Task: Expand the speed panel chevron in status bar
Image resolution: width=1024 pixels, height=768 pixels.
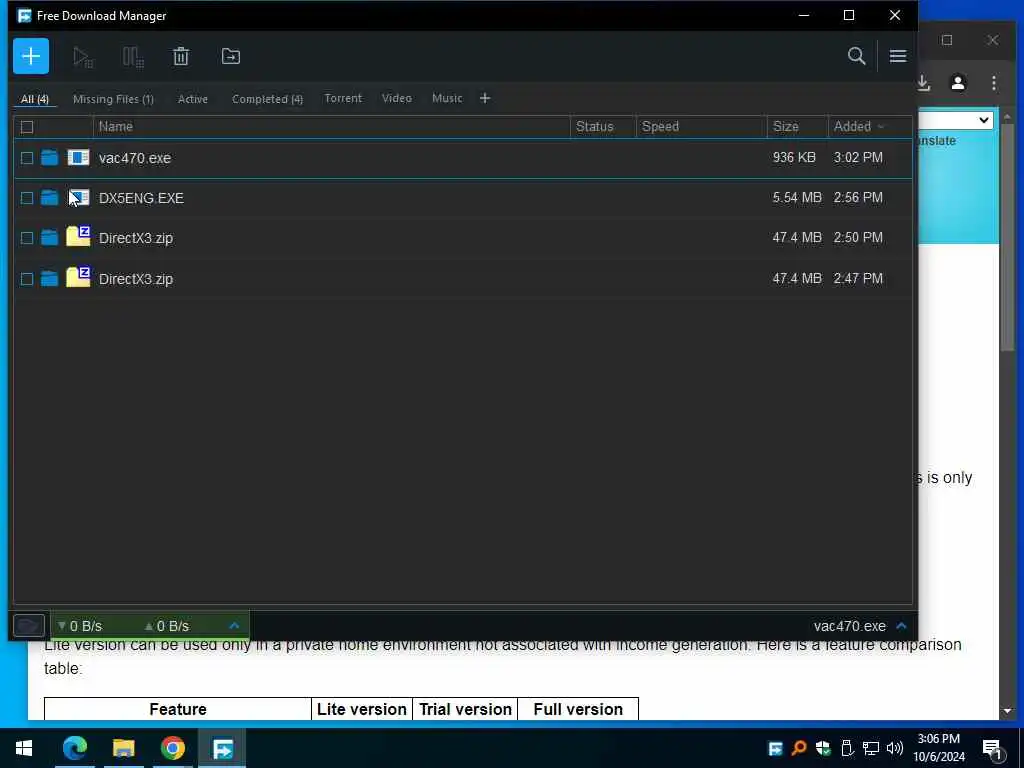Action: click(x=234, y=626)
